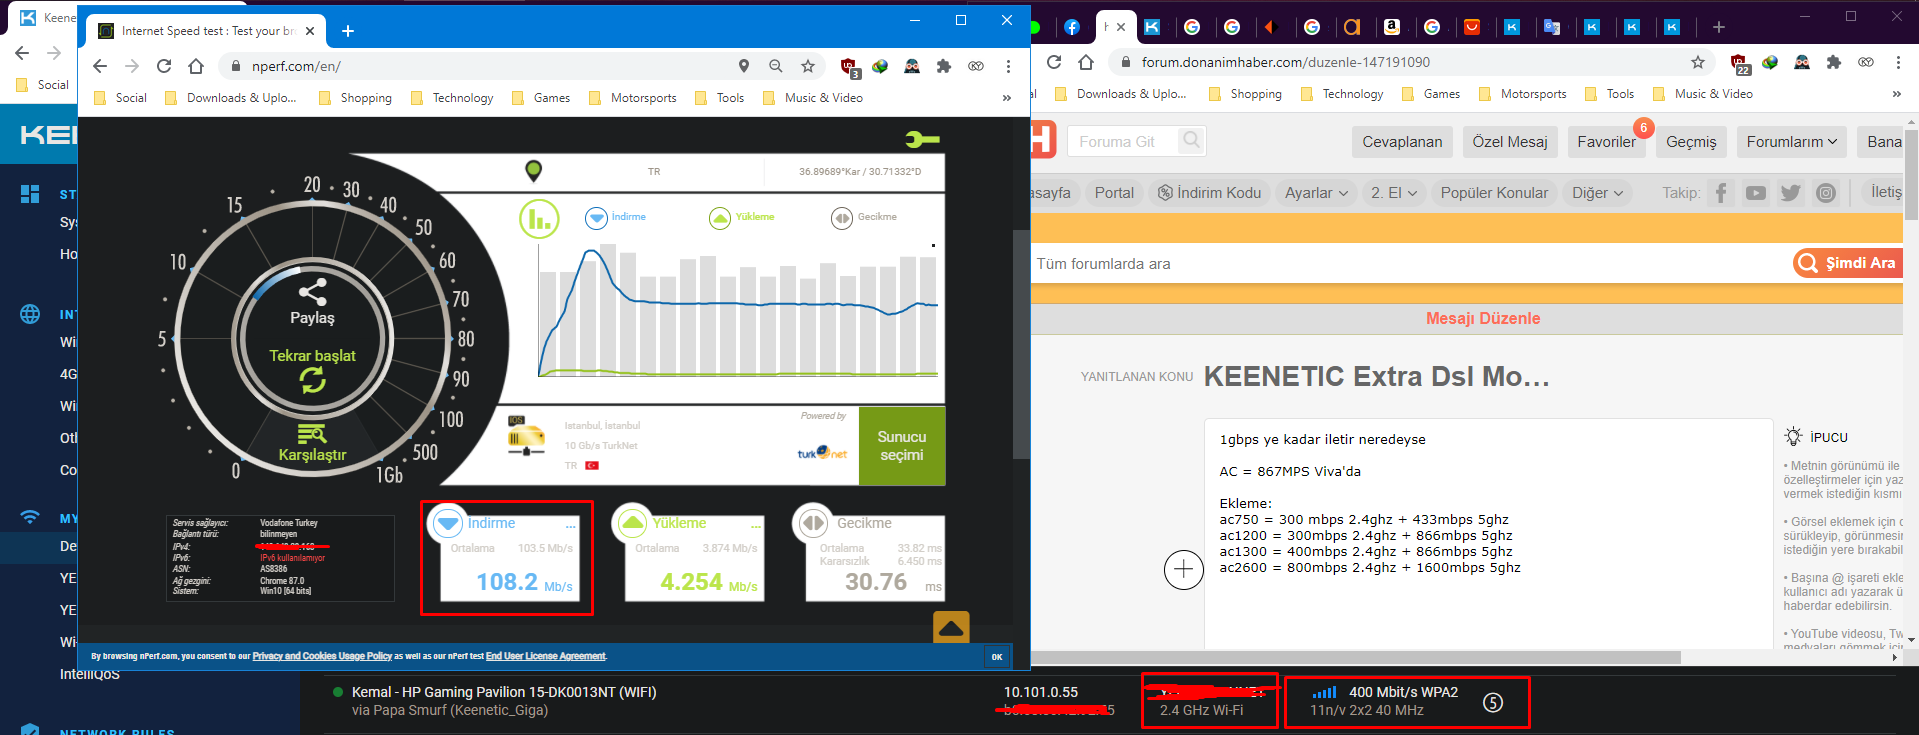Open Özel Mesaj on forum page
This screenshot has height=735, width=1919.
pyautogui.click(x=1510, y=142)
